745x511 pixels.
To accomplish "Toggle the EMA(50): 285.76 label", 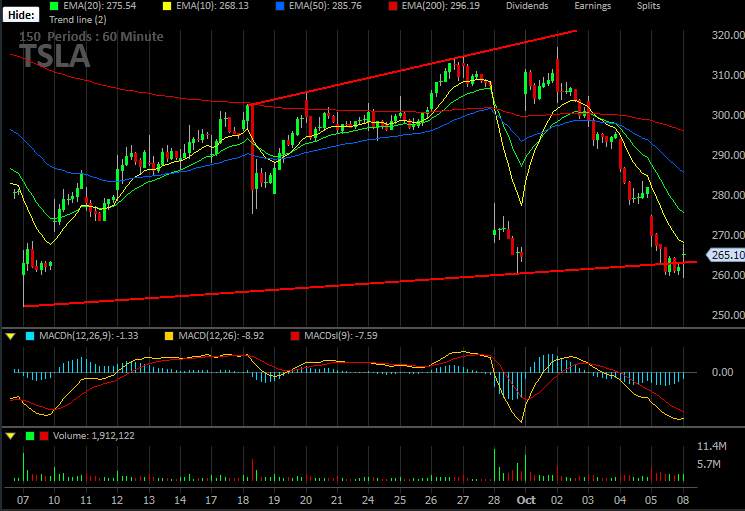I will 325,6.
